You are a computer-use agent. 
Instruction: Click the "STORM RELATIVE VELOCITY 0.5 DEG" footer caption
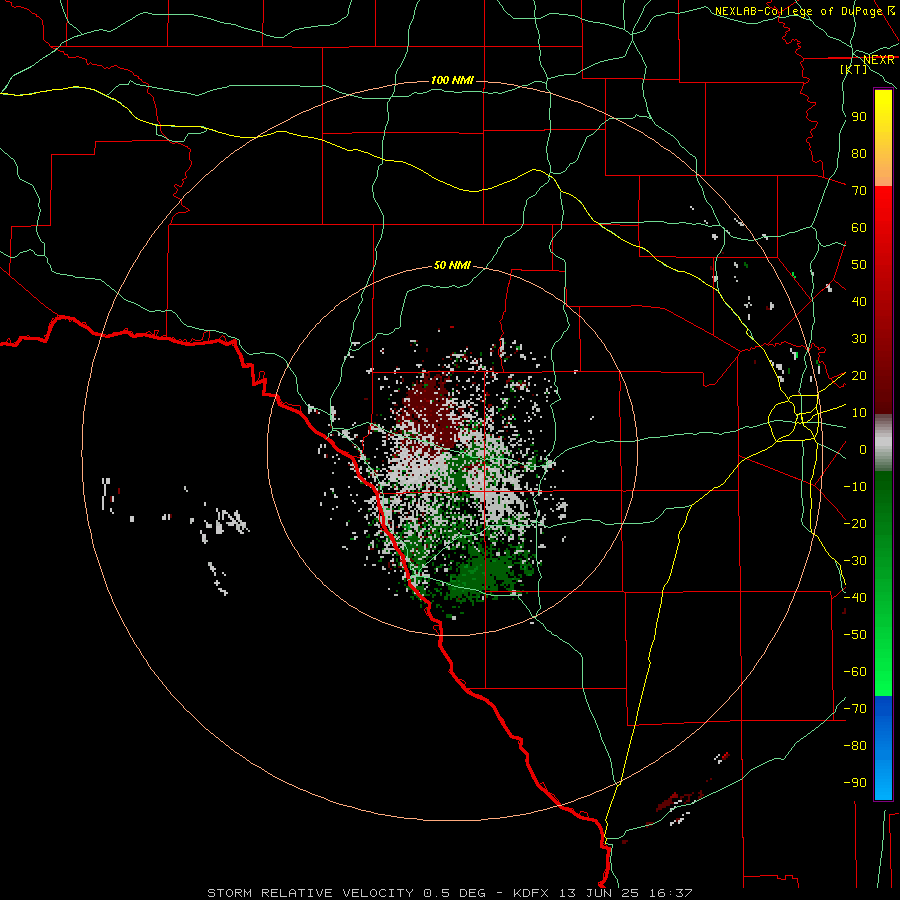point(346,893)
